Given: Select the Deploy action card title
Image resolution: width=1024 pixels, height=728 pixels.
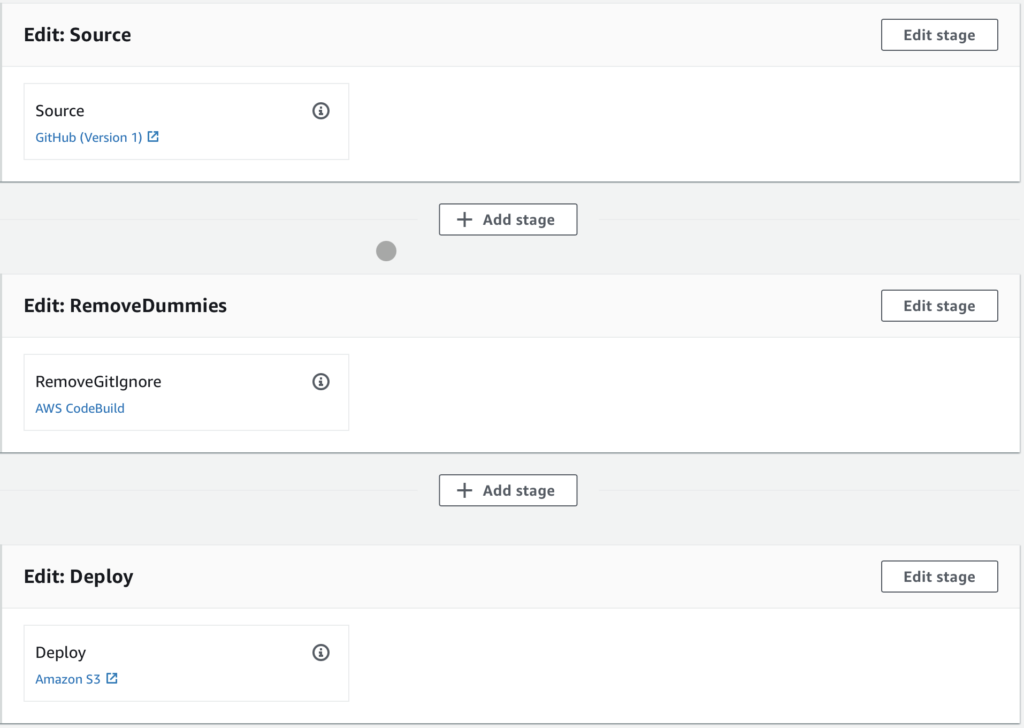Looking at the screenshot, I should click(61, 653).
